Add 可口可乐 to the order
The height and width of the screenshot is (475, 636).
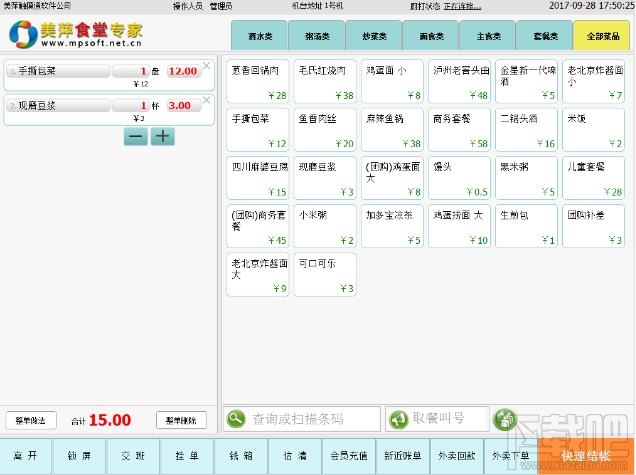(x=325, y=275)
